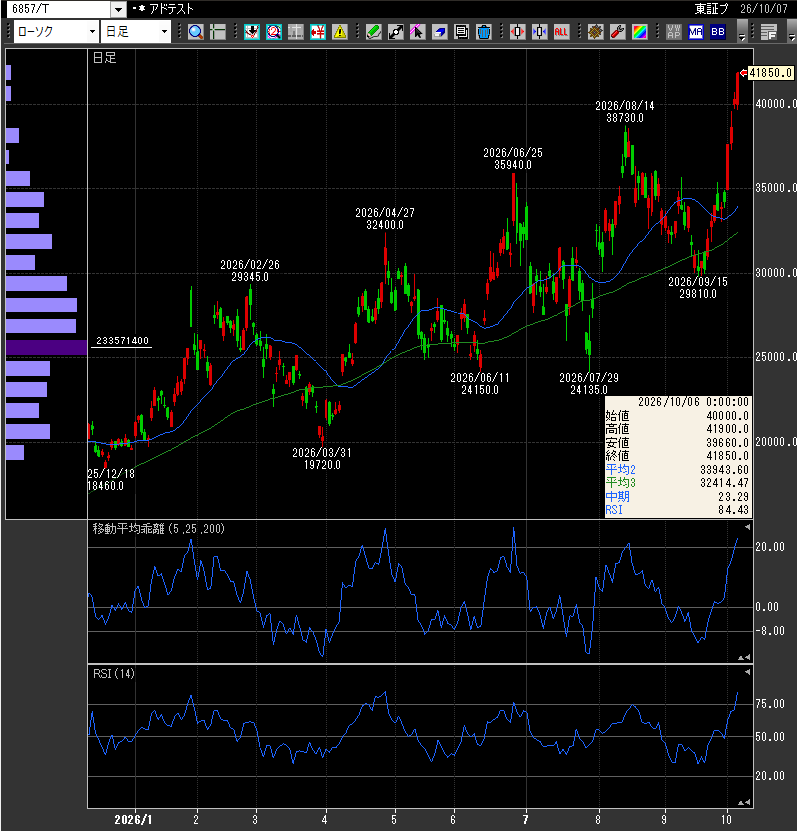Viewport: 797px width, 831px height.
Task: Click the 移動平均乖離 panel bottom resize arrows
Action: coord(745,657)
